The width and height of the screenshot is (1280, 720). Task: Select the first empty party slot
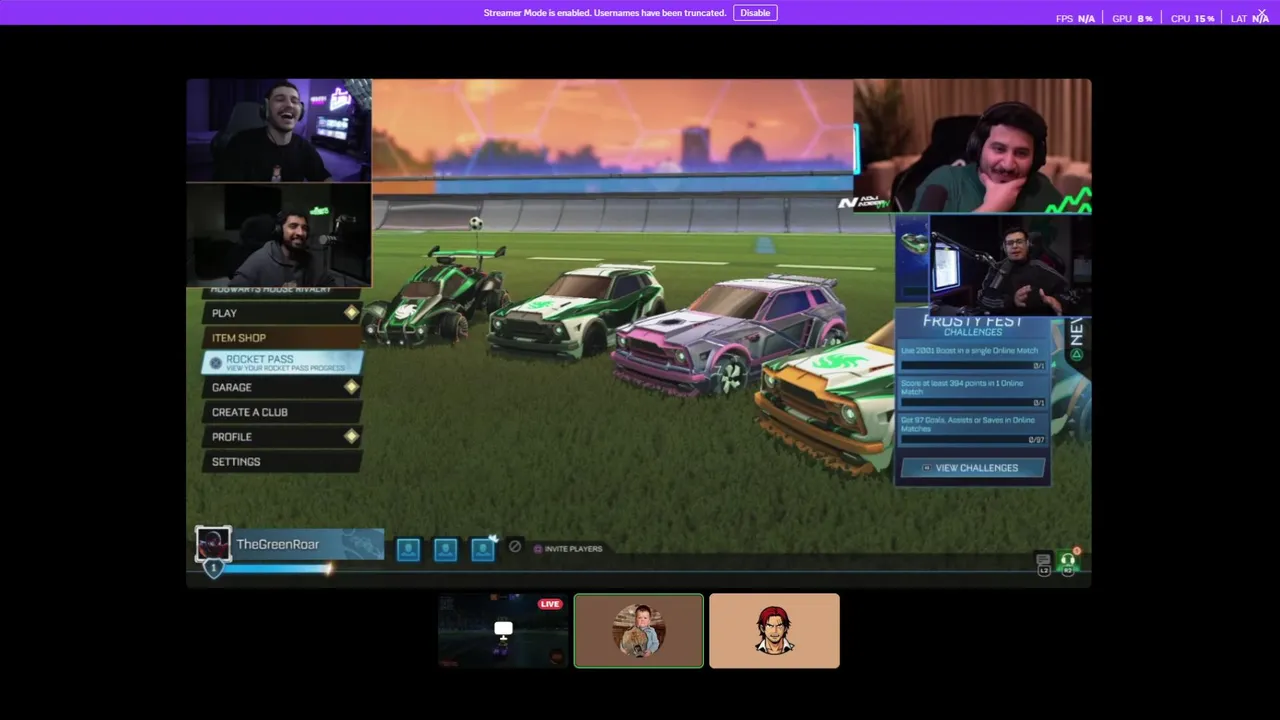pos(408,549)
